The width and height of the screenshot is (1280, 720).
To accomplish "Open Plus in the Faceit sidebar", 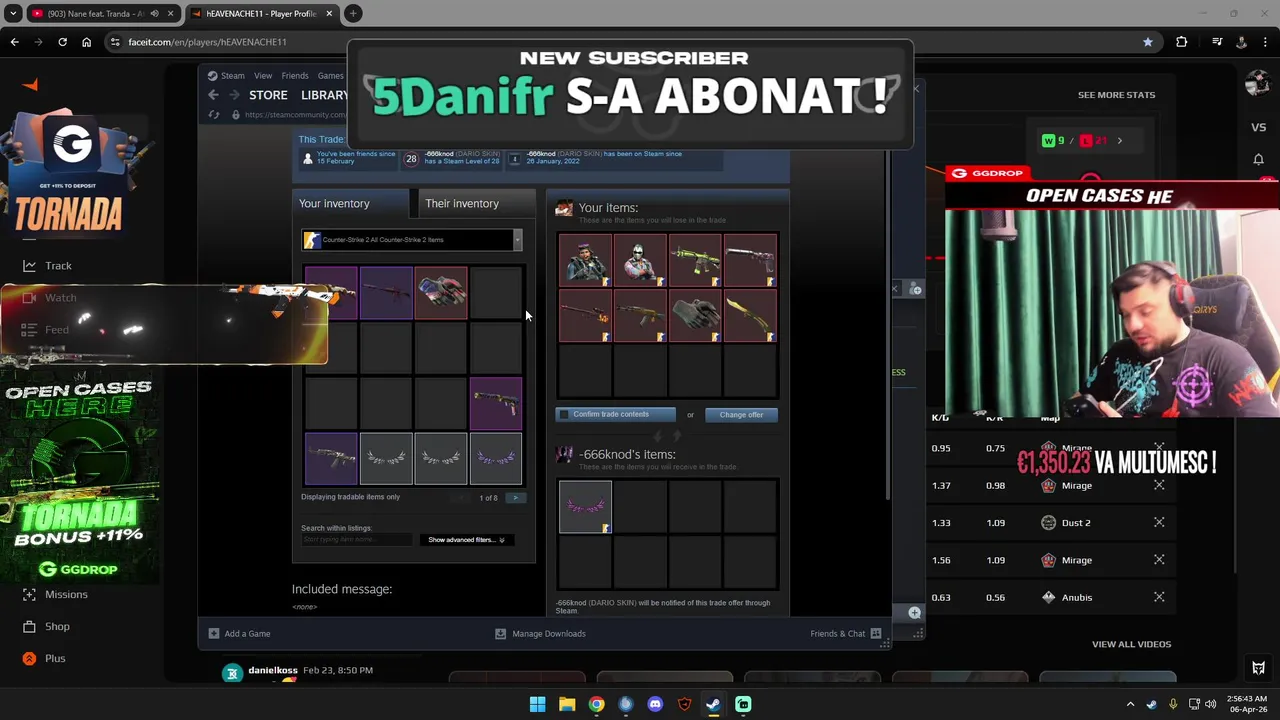I will [x=44, y=658].
